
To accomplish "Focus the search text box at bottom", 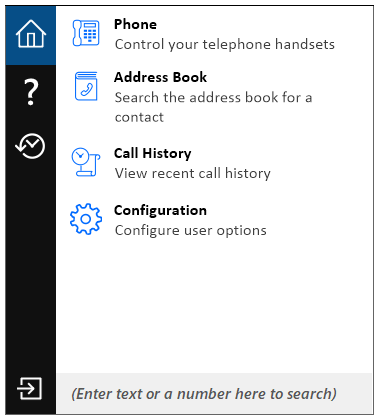I will (x=214, y=393).
